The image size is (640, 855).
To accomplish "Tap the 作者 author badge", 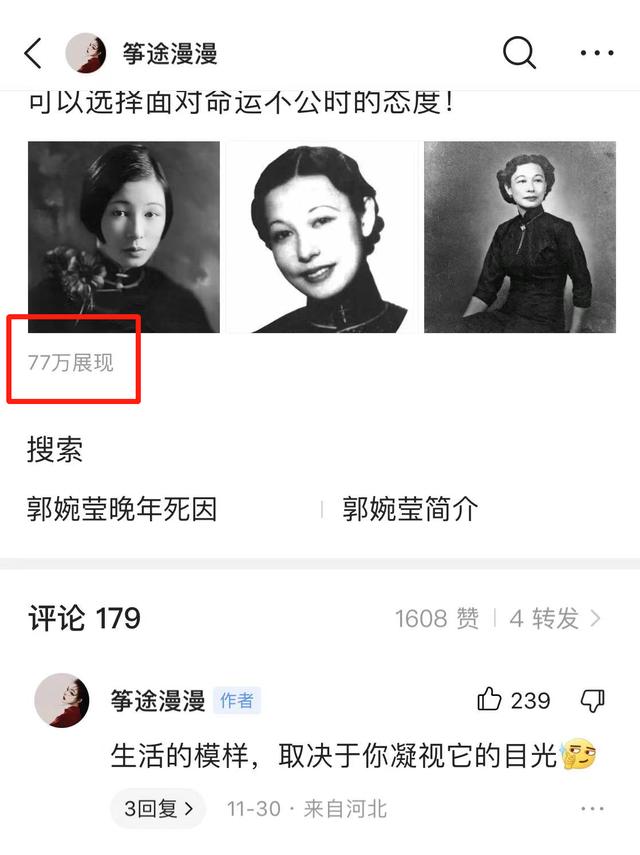I will 237,700.
